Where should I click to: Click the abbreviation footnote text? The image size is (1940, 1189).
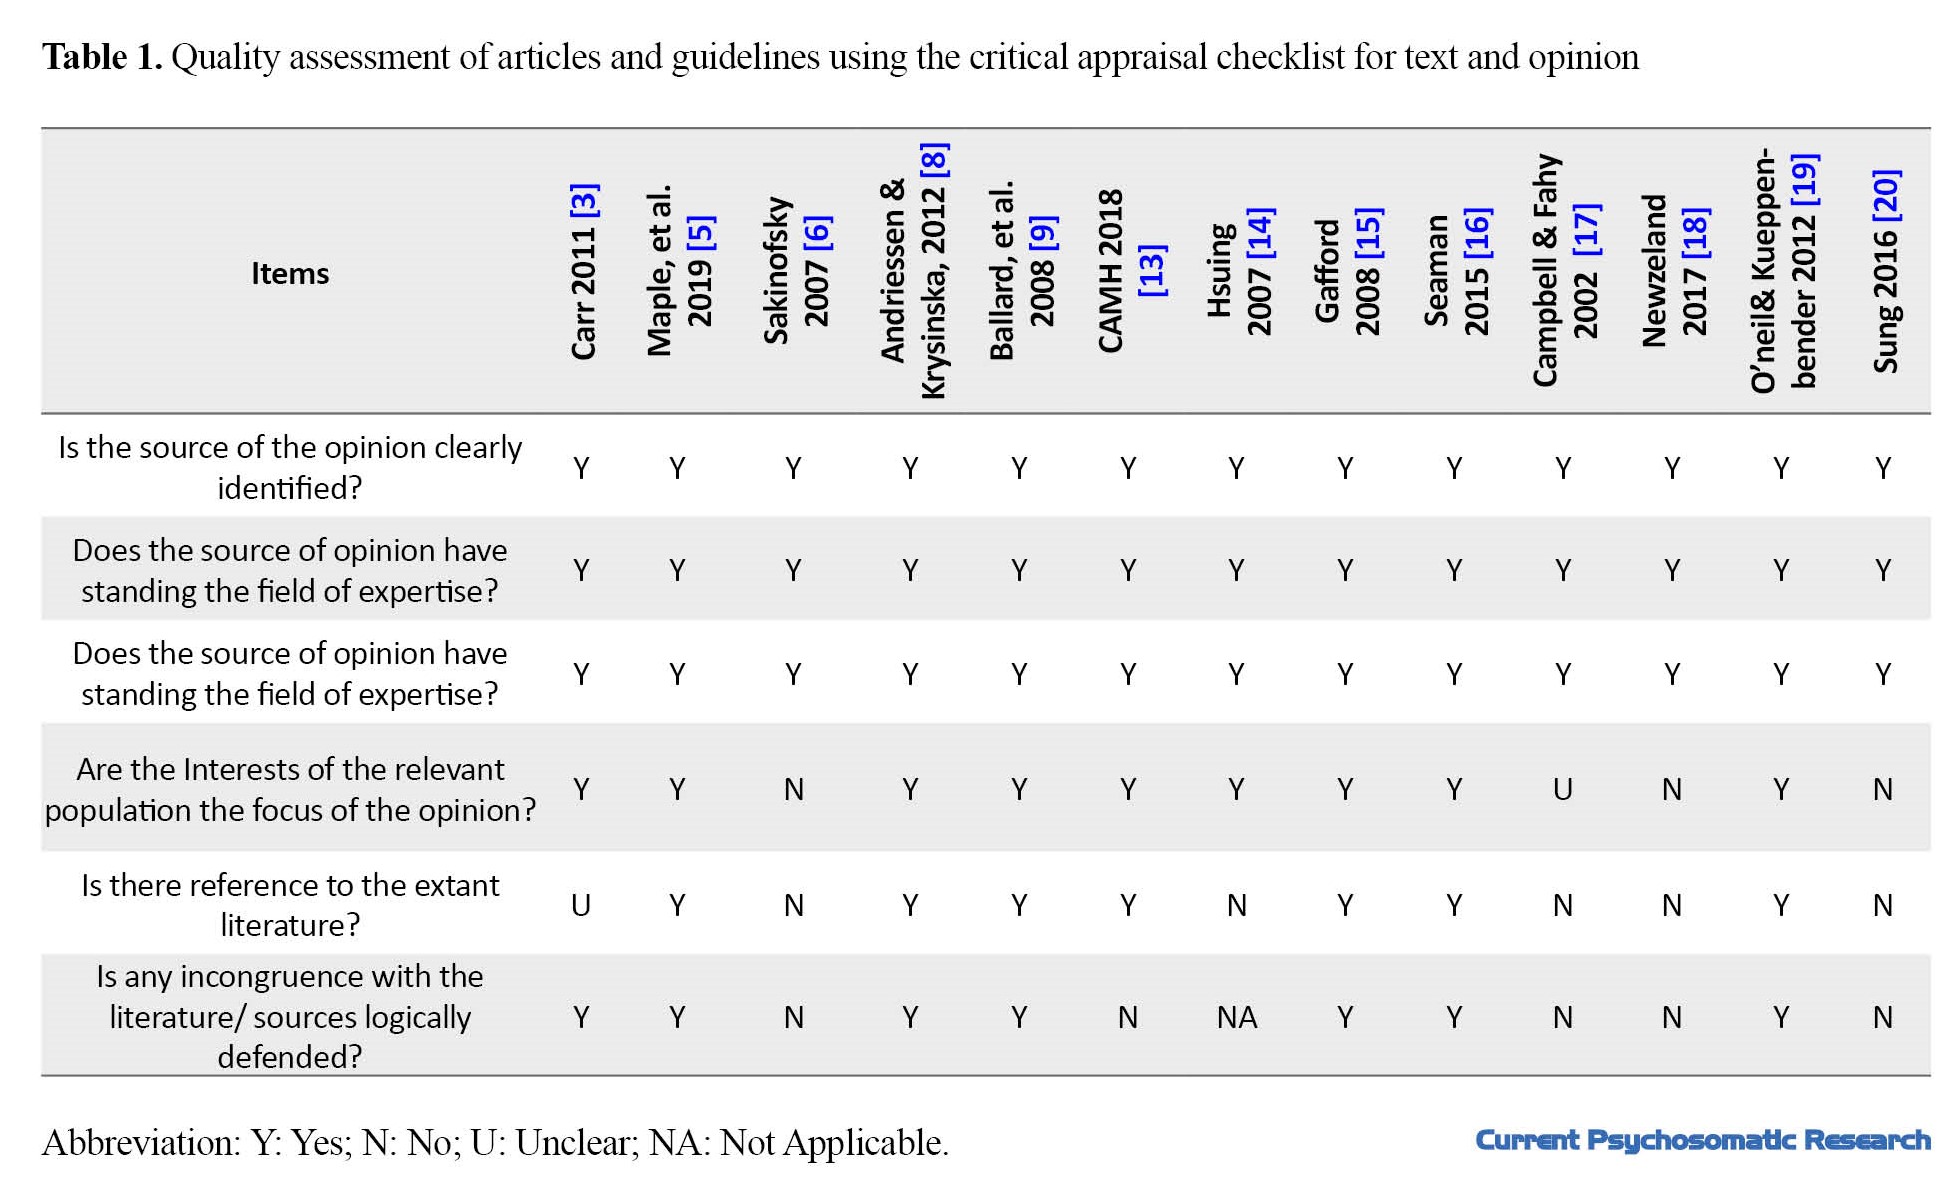click(x=495, y=1142)
